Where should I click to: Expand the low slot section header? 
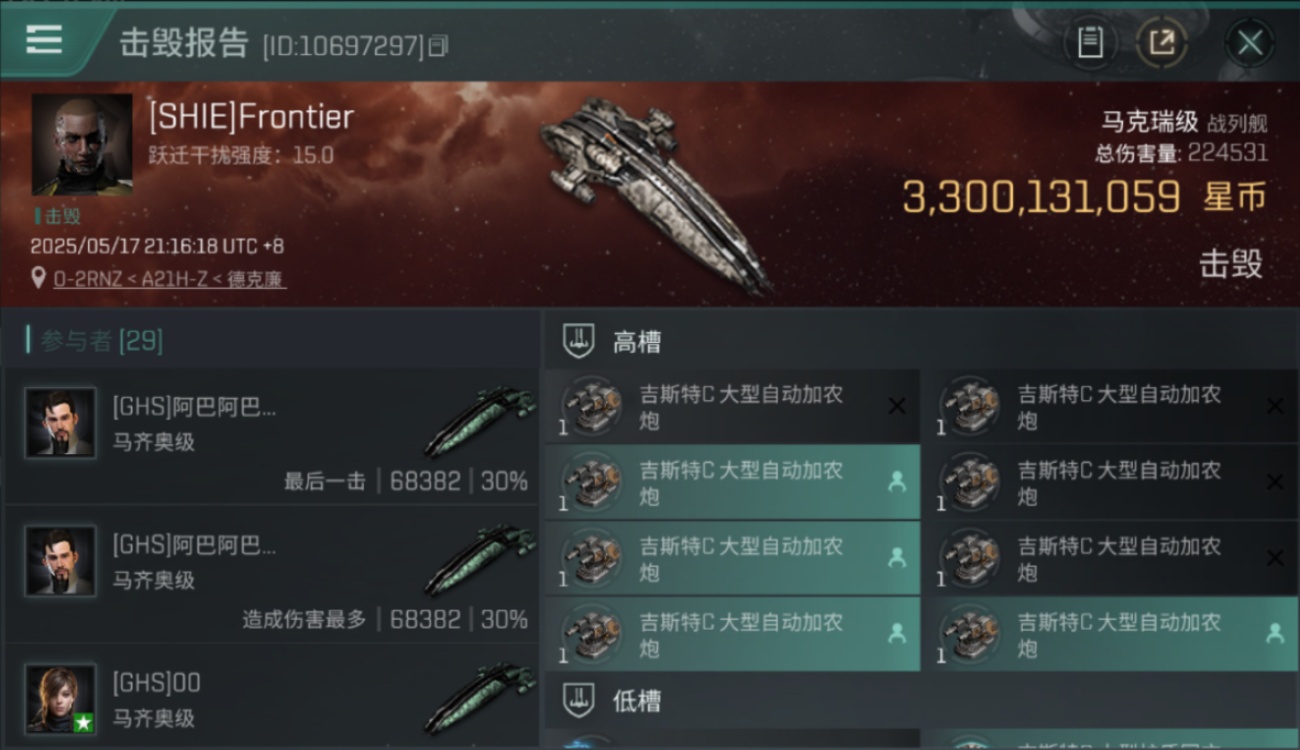coord(920,699)
